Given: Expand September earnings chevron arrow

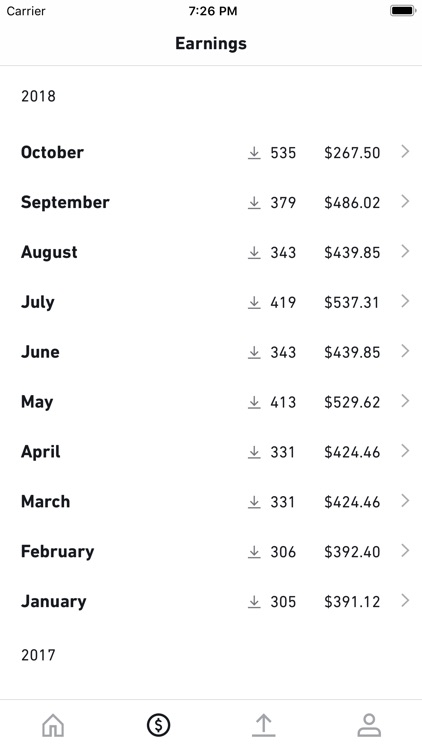Looking at the screenshot, I should pos(405,201).
